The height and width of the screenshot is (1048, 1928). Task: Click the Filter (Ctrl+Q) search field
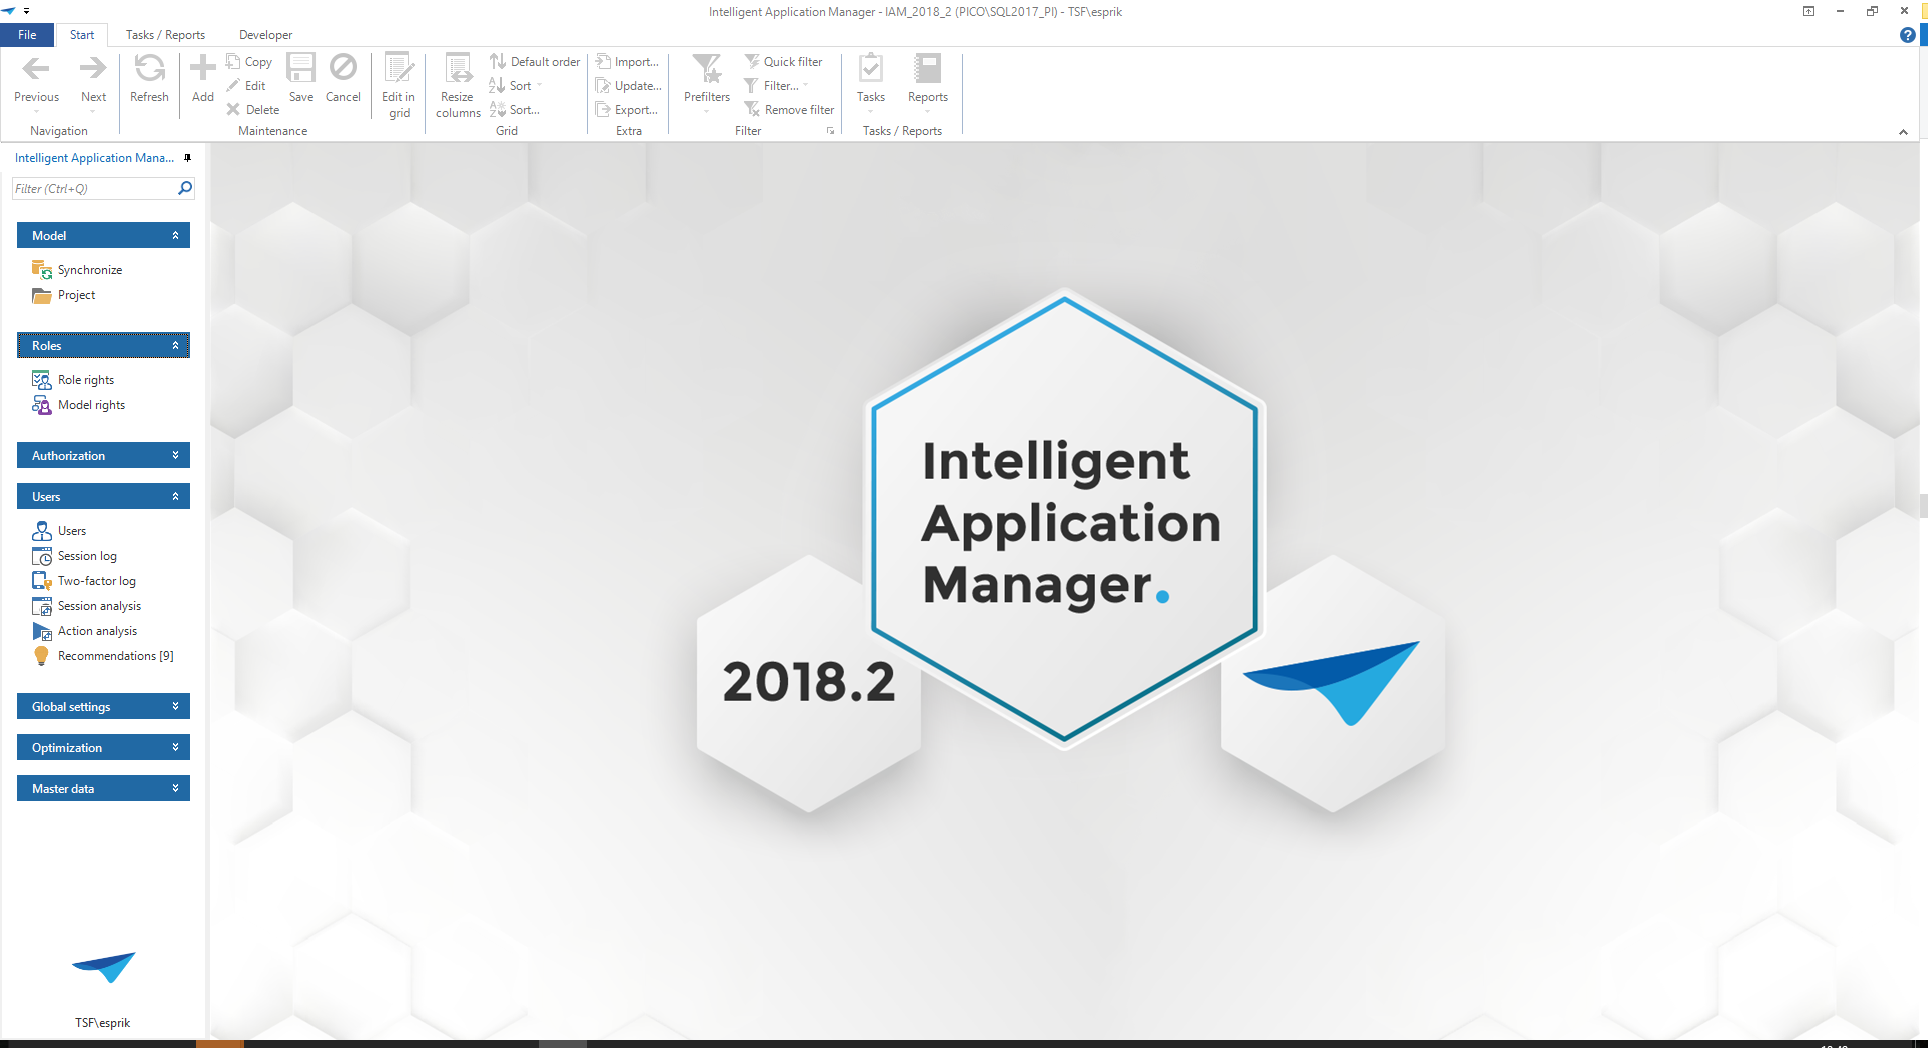pos(93,189)
